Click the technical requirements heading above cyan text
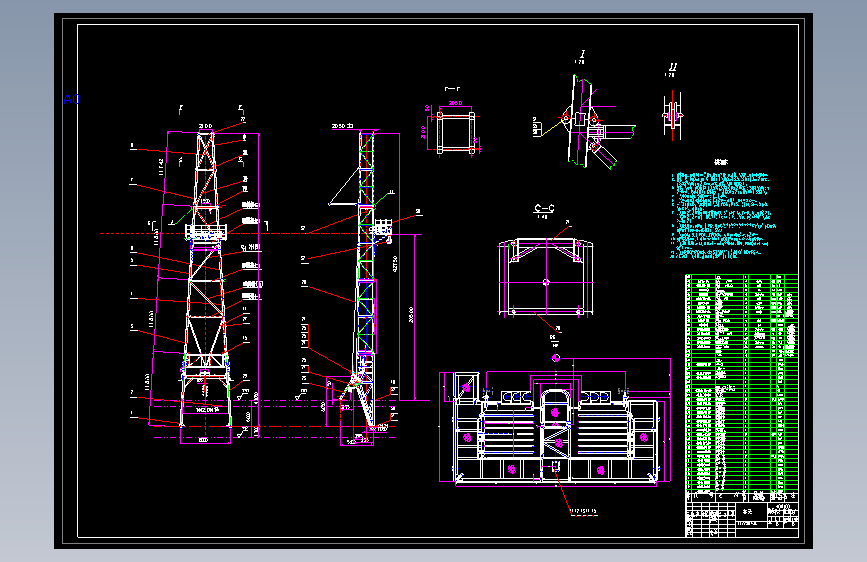 point(721,162)
